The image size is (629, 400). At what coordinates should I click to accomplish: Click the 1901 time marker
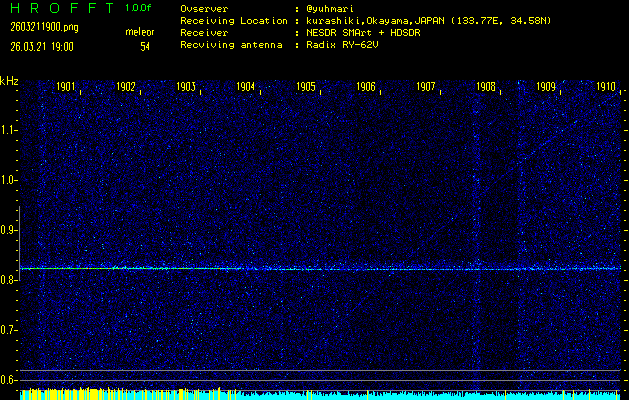66,87
